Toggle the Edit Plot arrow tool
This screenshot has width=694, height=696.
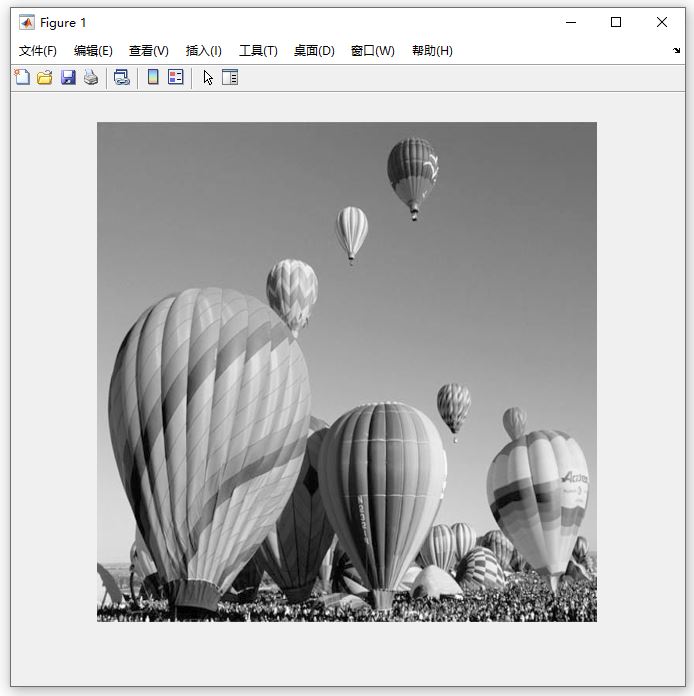click(x=208, y=77)
